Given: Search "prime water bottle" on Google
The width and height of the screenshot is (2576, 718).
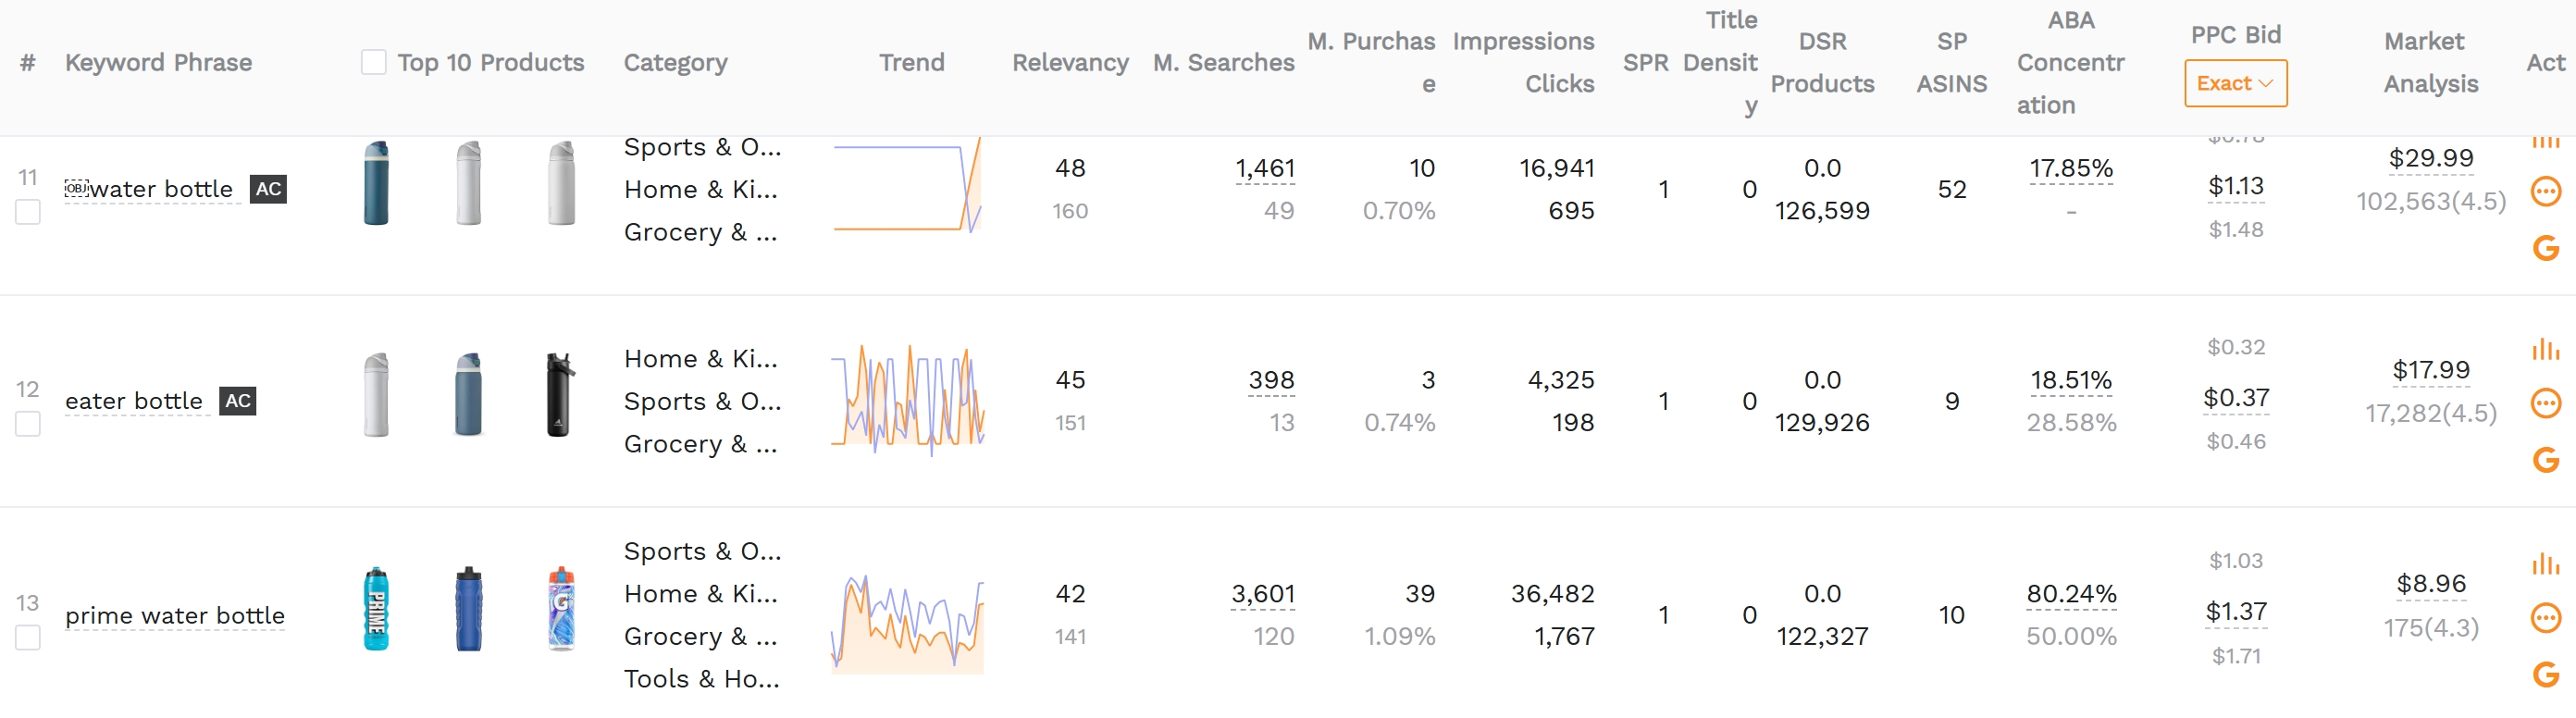Looking at the screenshot, I should pos(2548,673).
